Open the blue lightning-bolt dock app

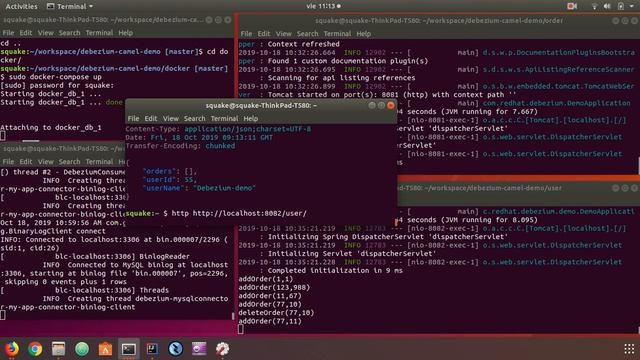[175, 349]
